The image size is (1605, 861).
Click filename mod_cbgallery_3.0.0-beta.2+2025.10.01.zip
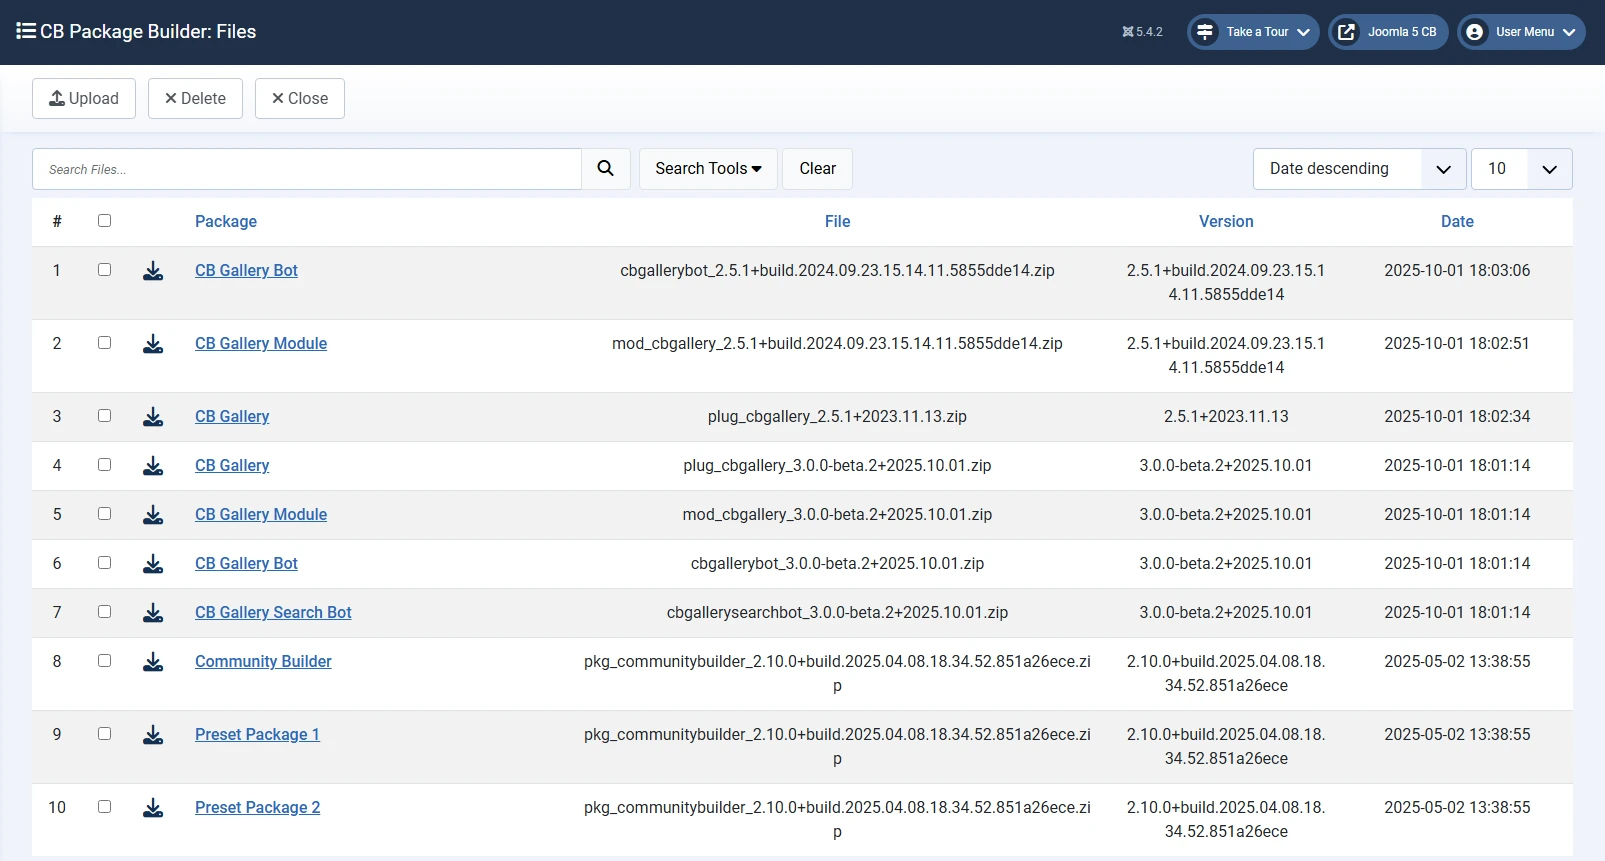837,515
